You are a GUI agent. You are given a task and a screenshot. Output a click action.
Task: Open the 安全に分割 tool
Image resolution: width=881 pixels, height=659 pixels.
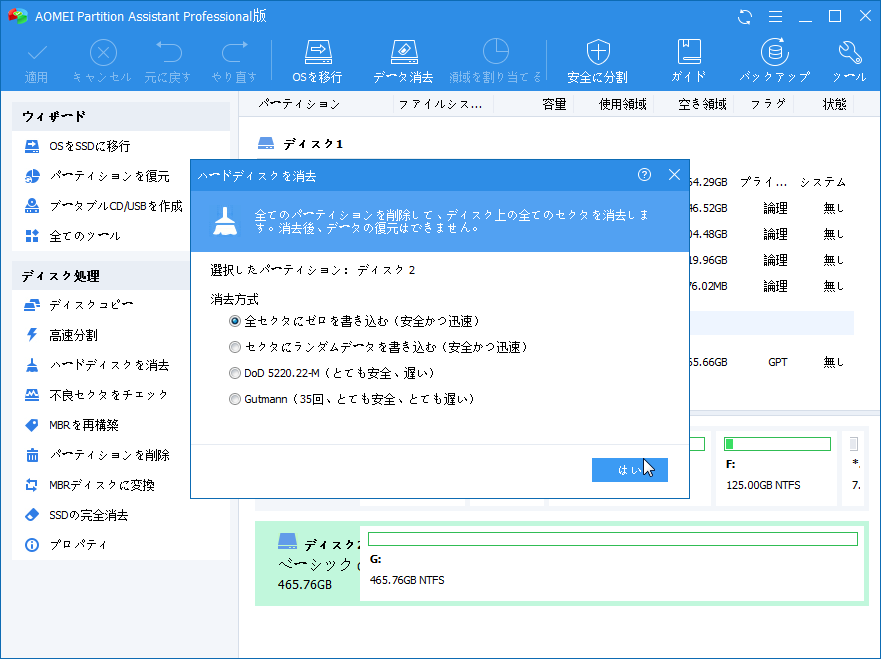597,62
